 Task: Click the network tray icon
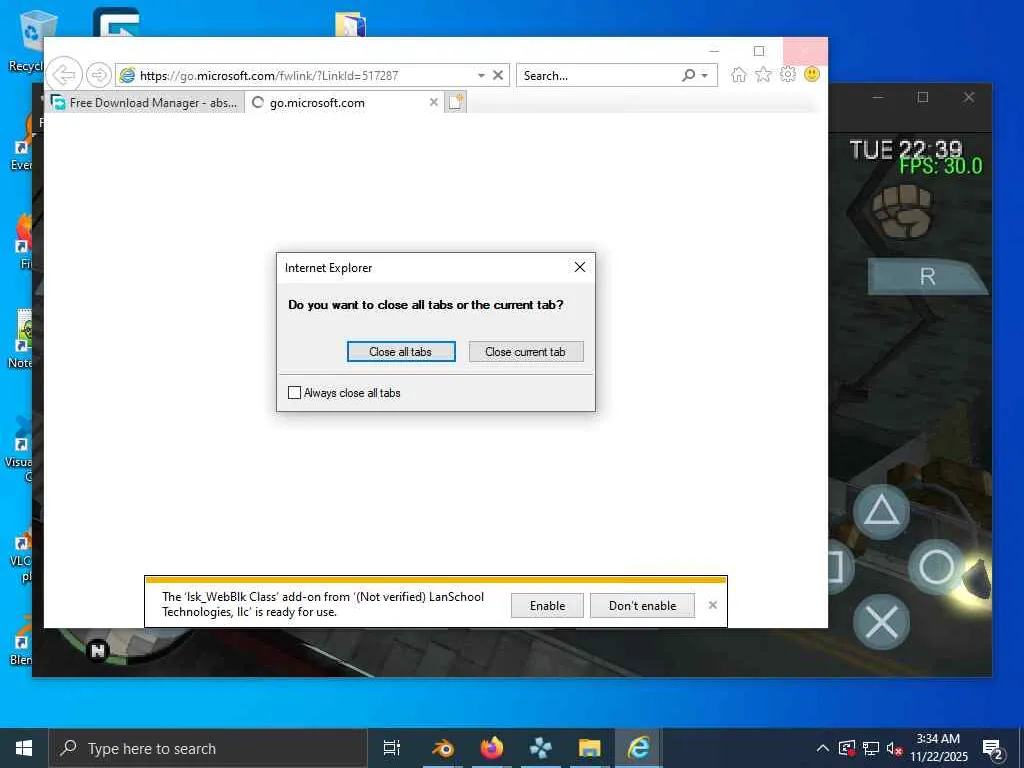tap(871, 748)
